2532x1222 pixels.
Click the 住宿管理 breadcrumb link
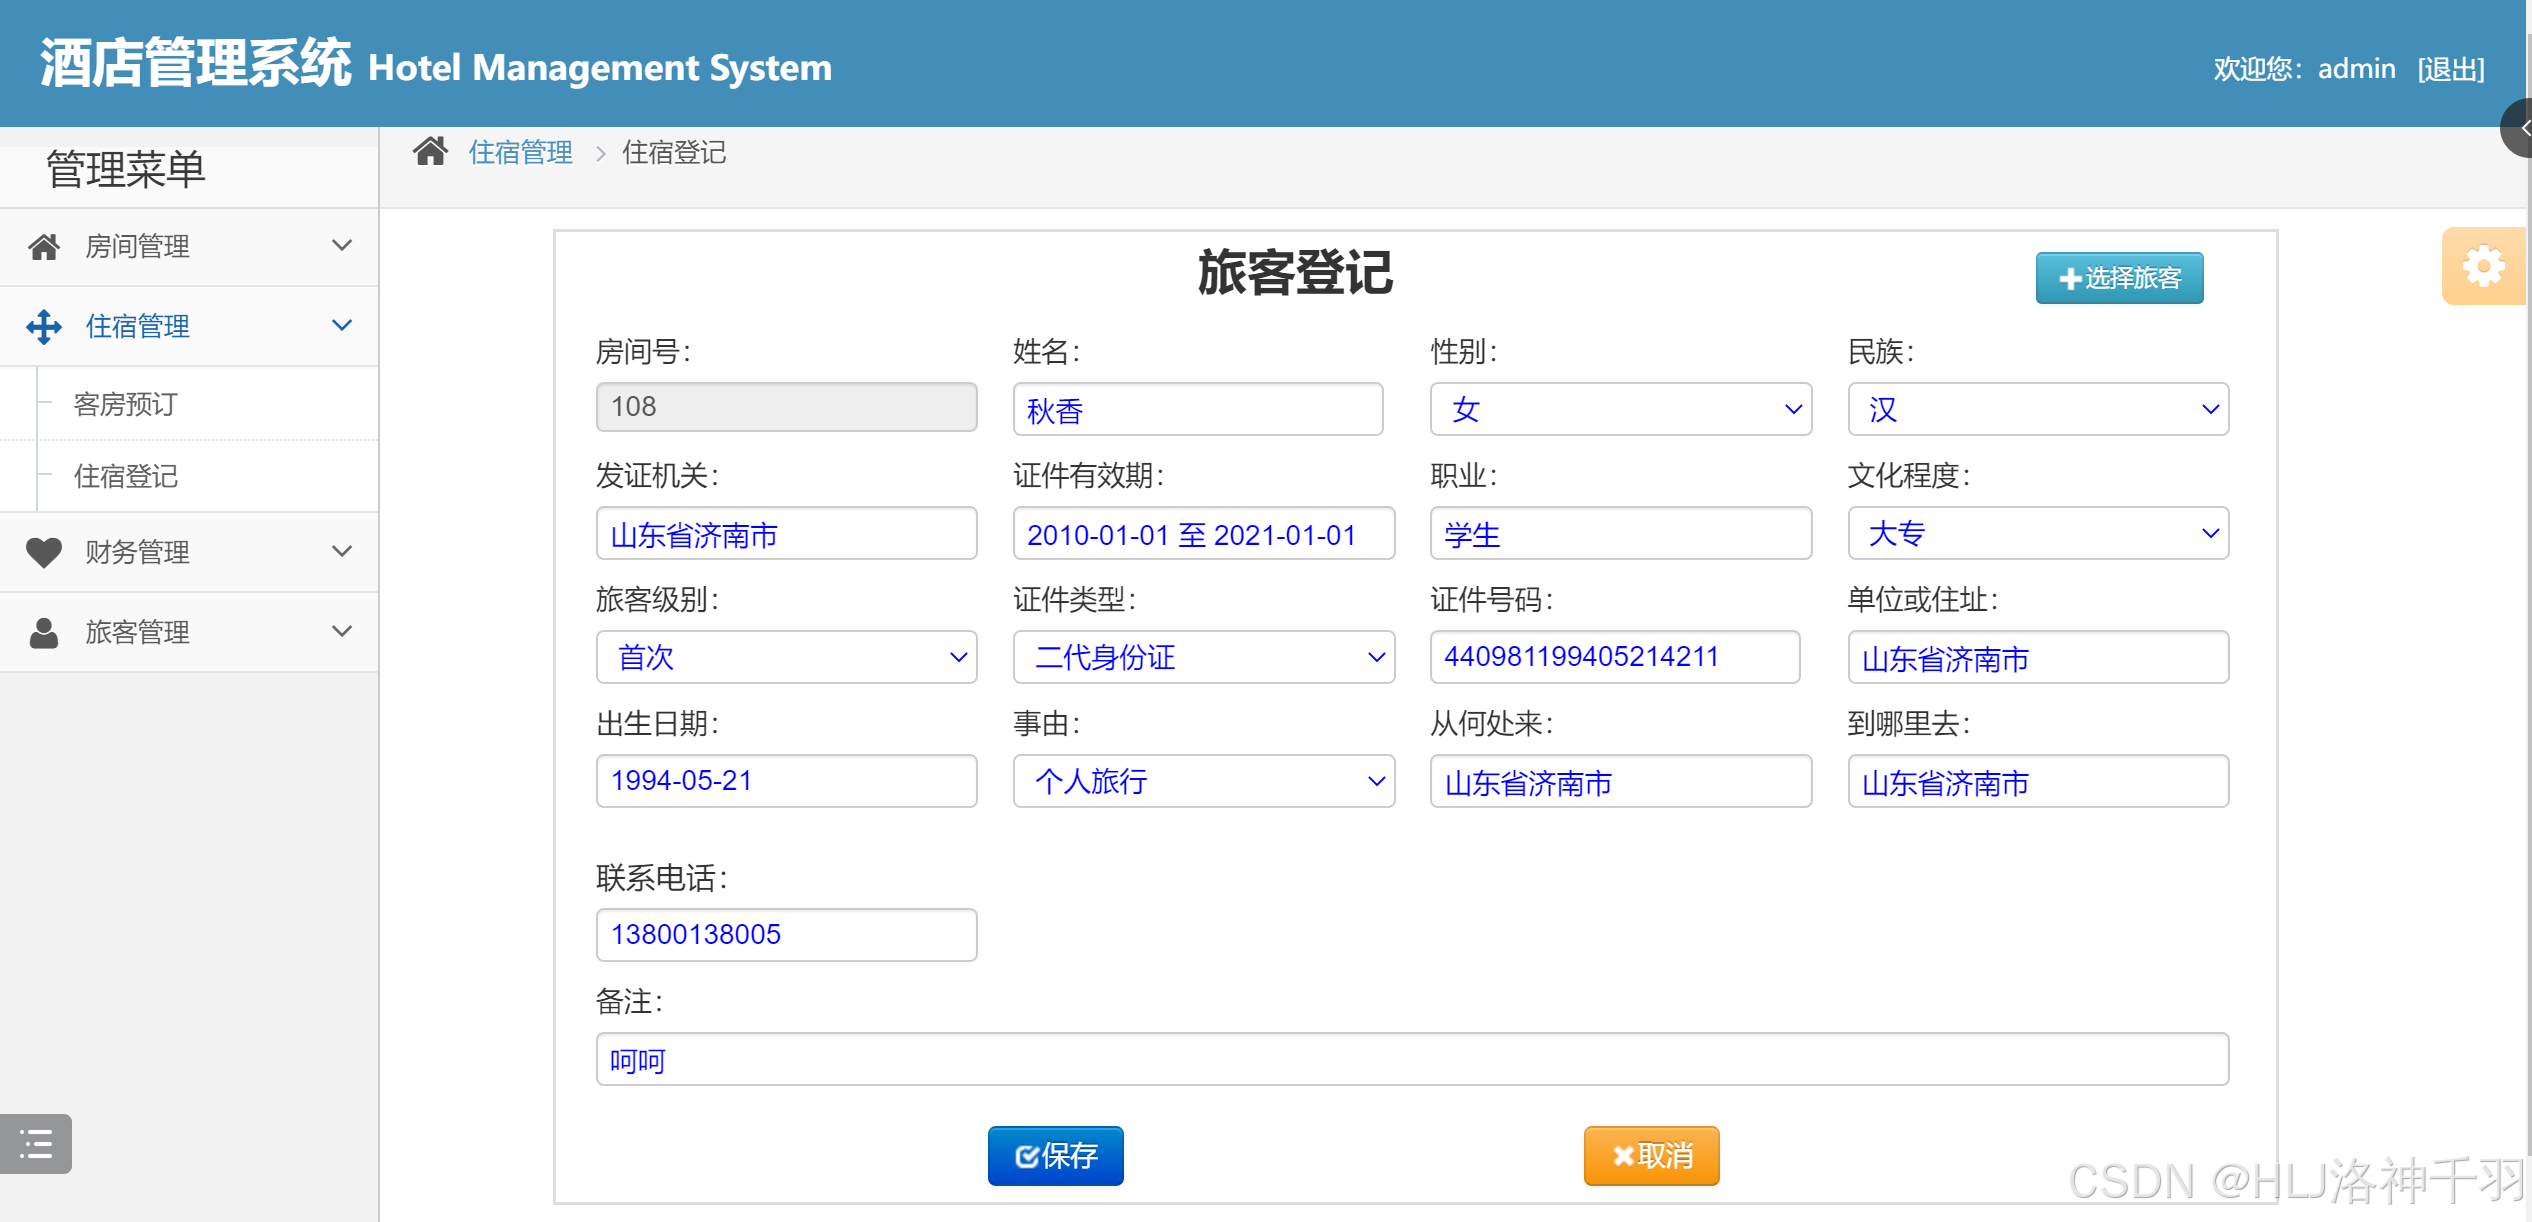pyautogui.click(x=521, y=153)
